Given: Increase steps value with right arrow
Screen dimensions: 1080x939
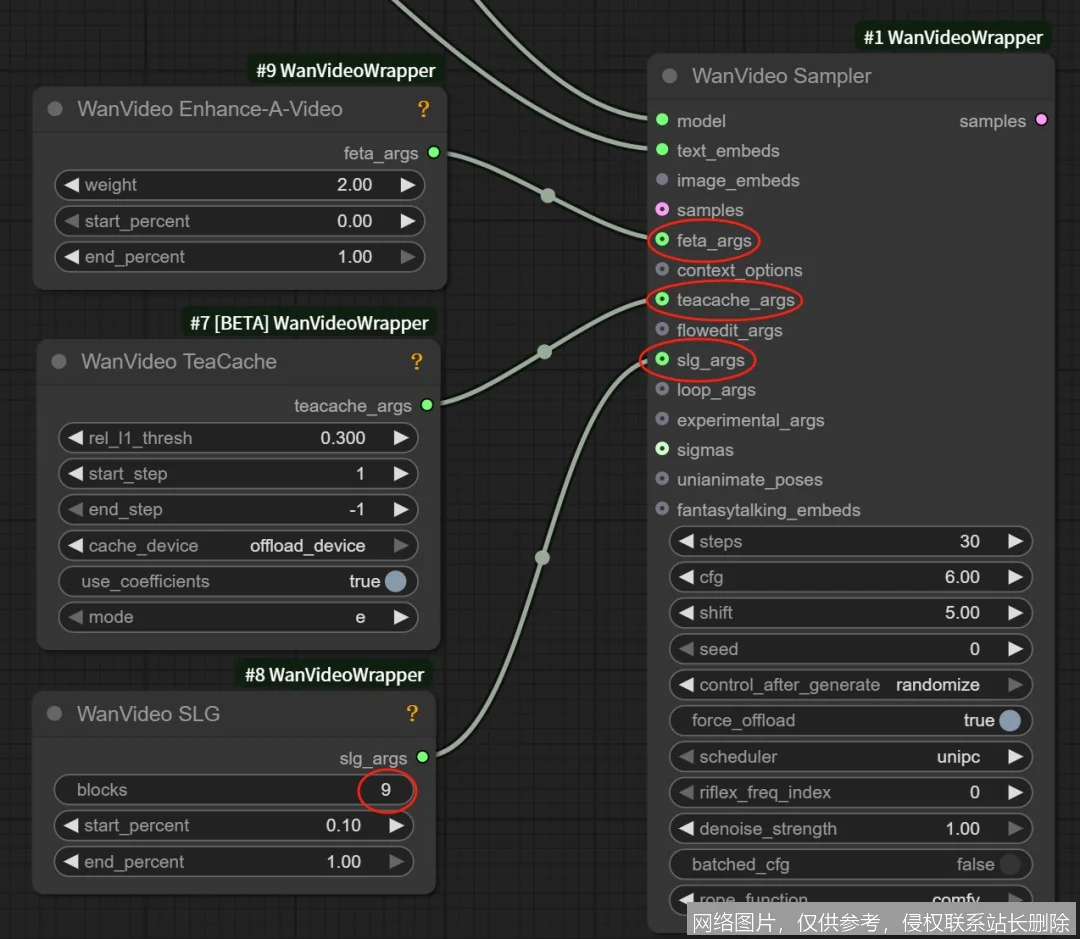Looking at the screenshot, I should pos(1015,541).
